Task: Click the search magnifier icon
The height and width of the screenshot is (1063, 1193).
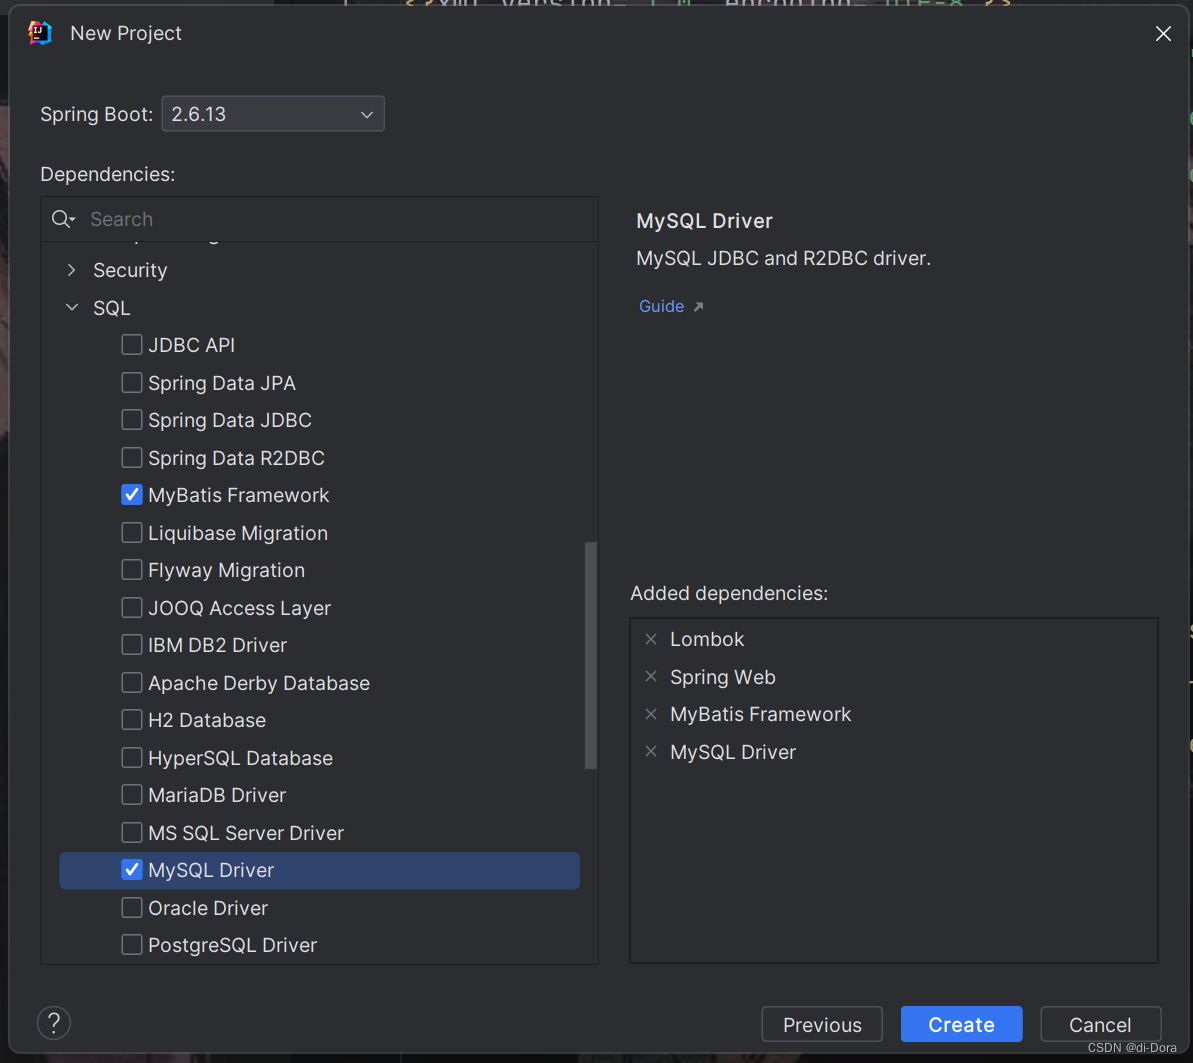Action: click(63, 219)
